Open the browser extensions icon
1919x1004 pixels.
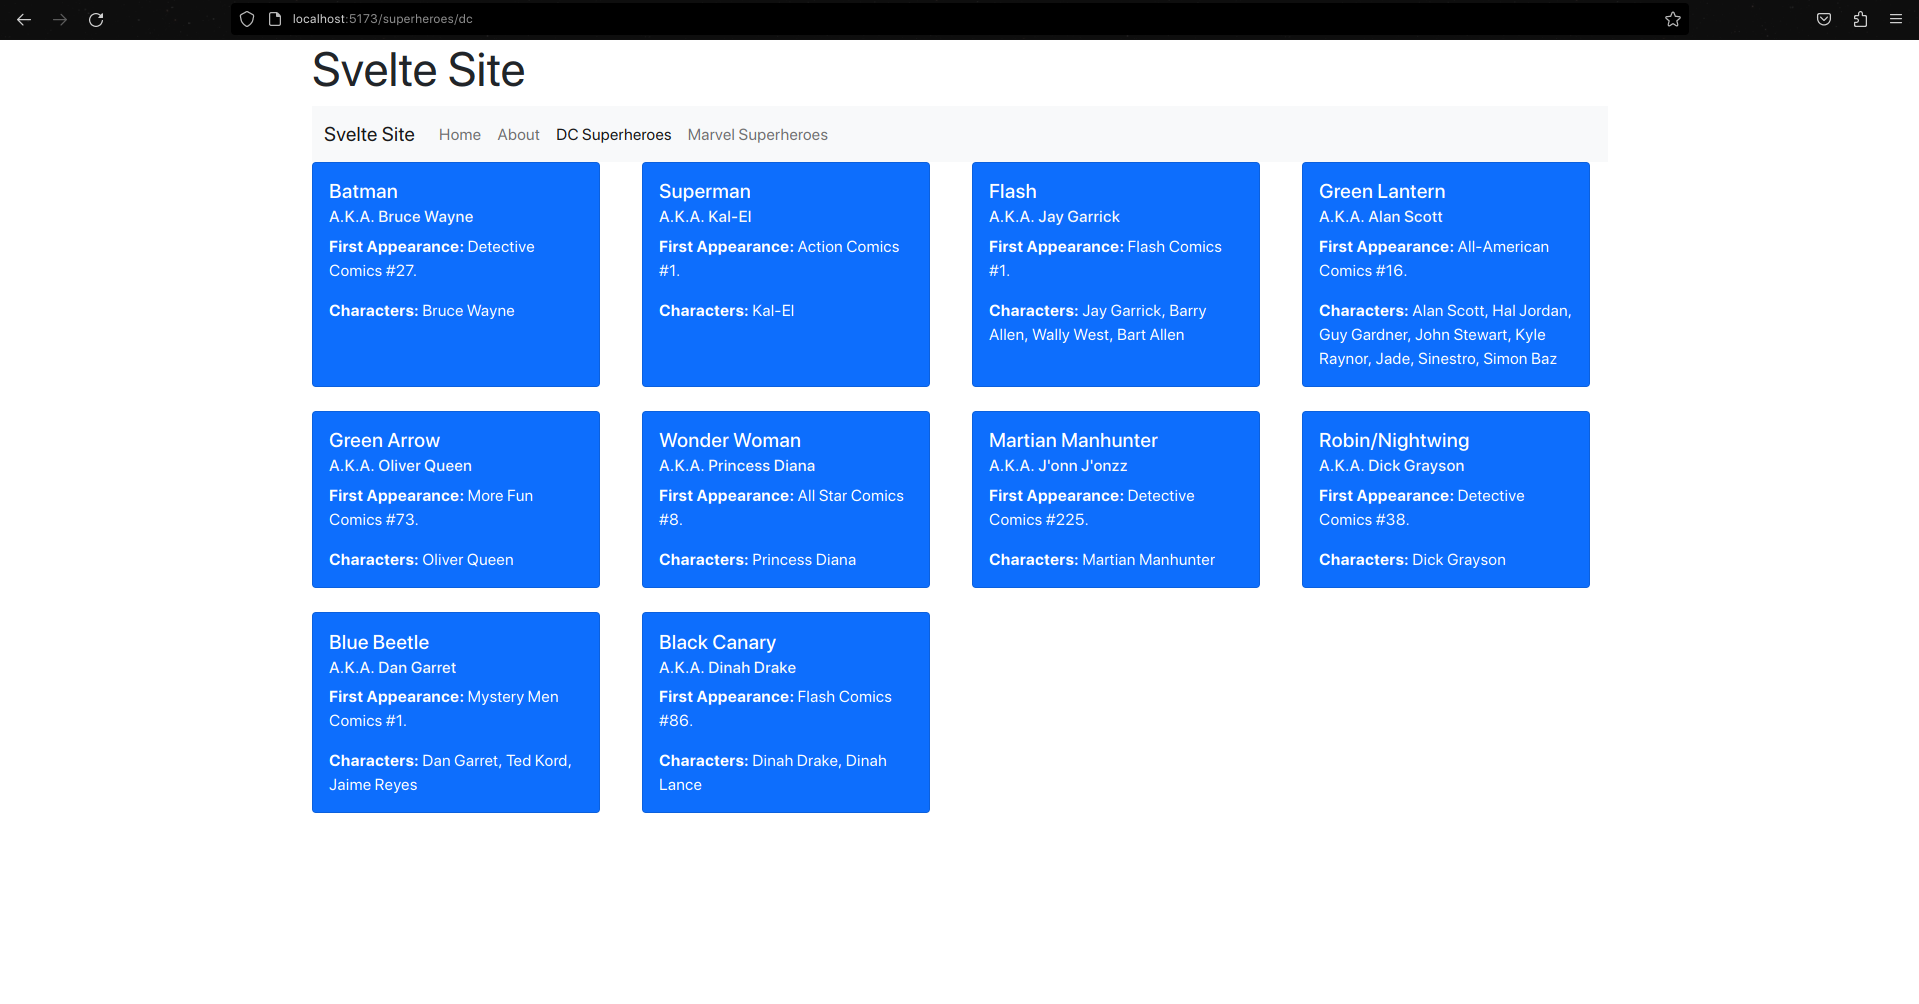point(1860,19)
